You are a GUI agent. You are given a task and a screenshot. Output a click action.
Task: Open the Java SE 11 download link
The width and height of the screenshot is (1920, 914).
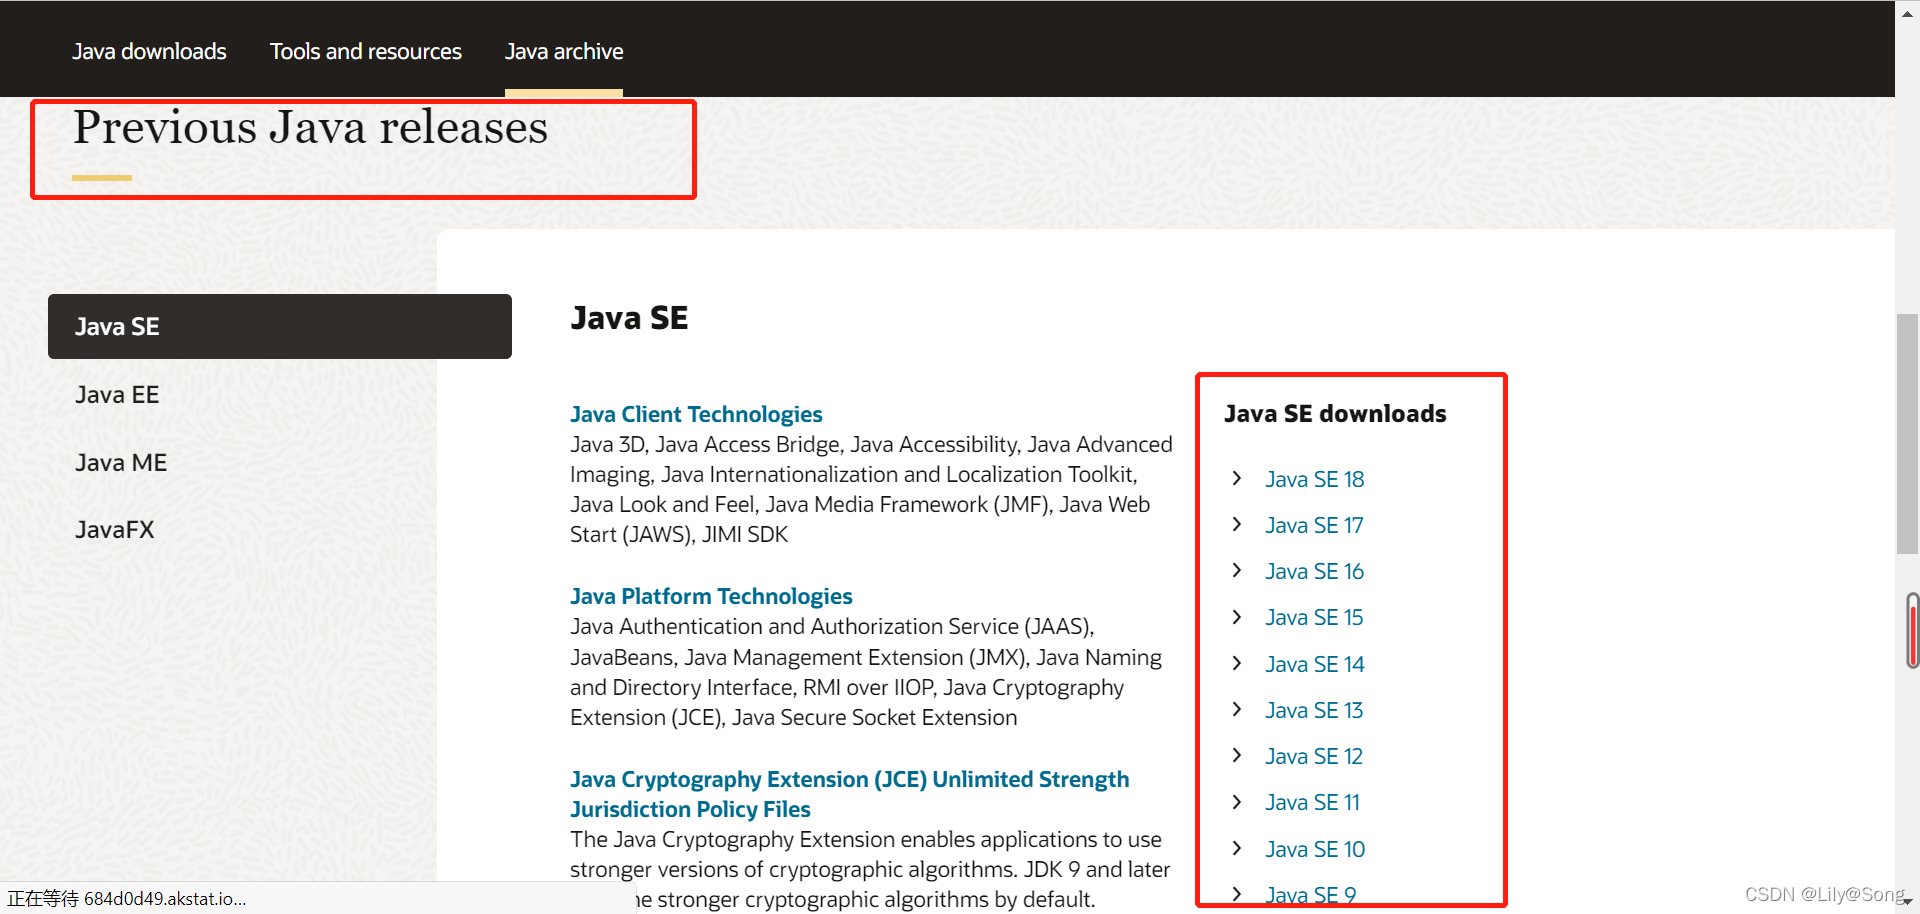1312,802
